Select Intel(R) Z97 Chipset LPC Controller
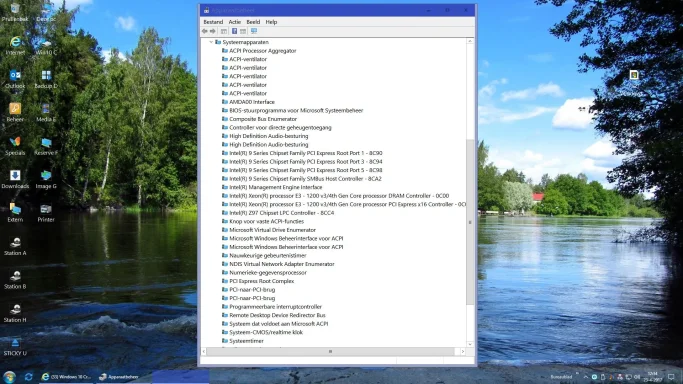The height and width of the screenshot is (384, 683). [281, 213]
